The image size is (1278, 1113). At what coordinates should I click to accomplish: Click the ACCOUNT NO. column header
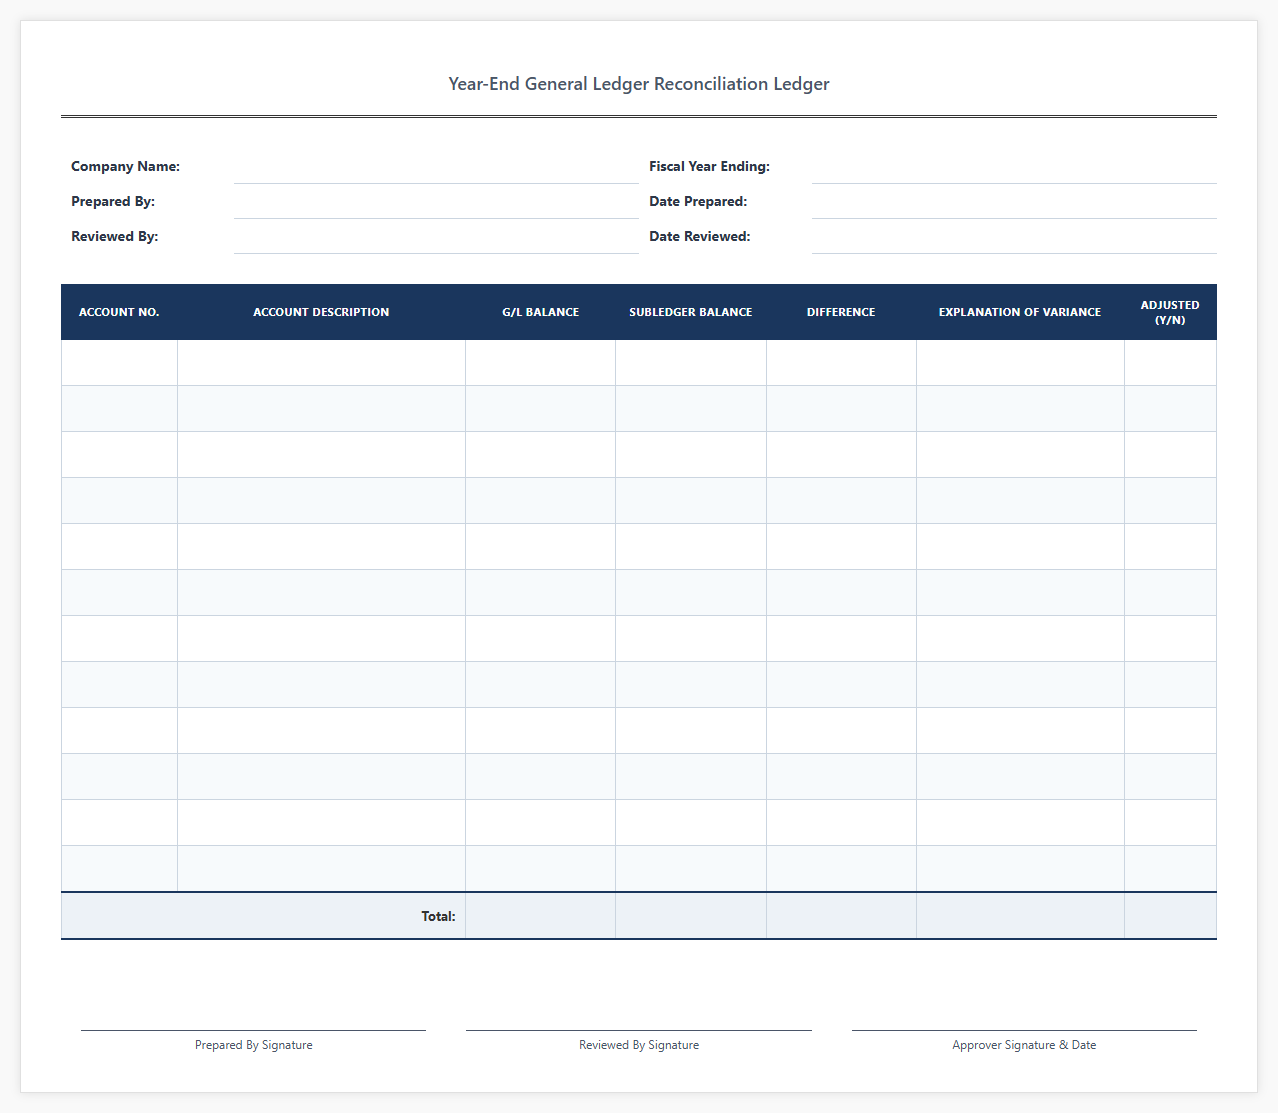tap(119, 312)
